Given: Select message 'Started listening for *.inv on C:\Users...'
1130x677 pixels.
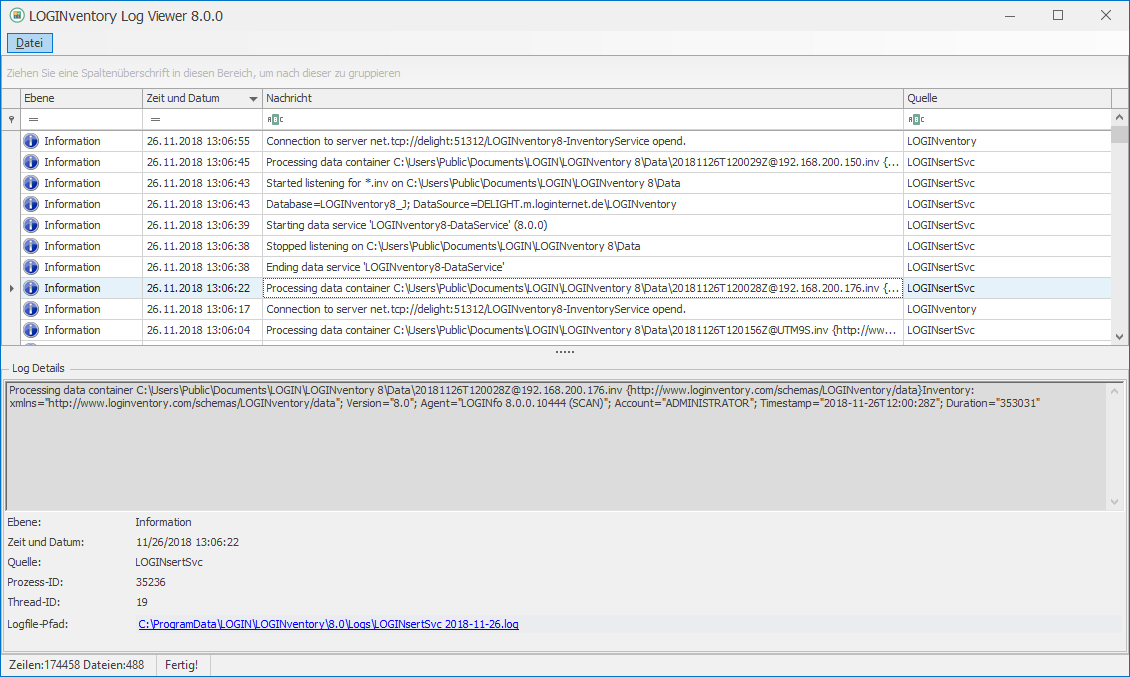Looking at the screenshot, I should [582, 183].
